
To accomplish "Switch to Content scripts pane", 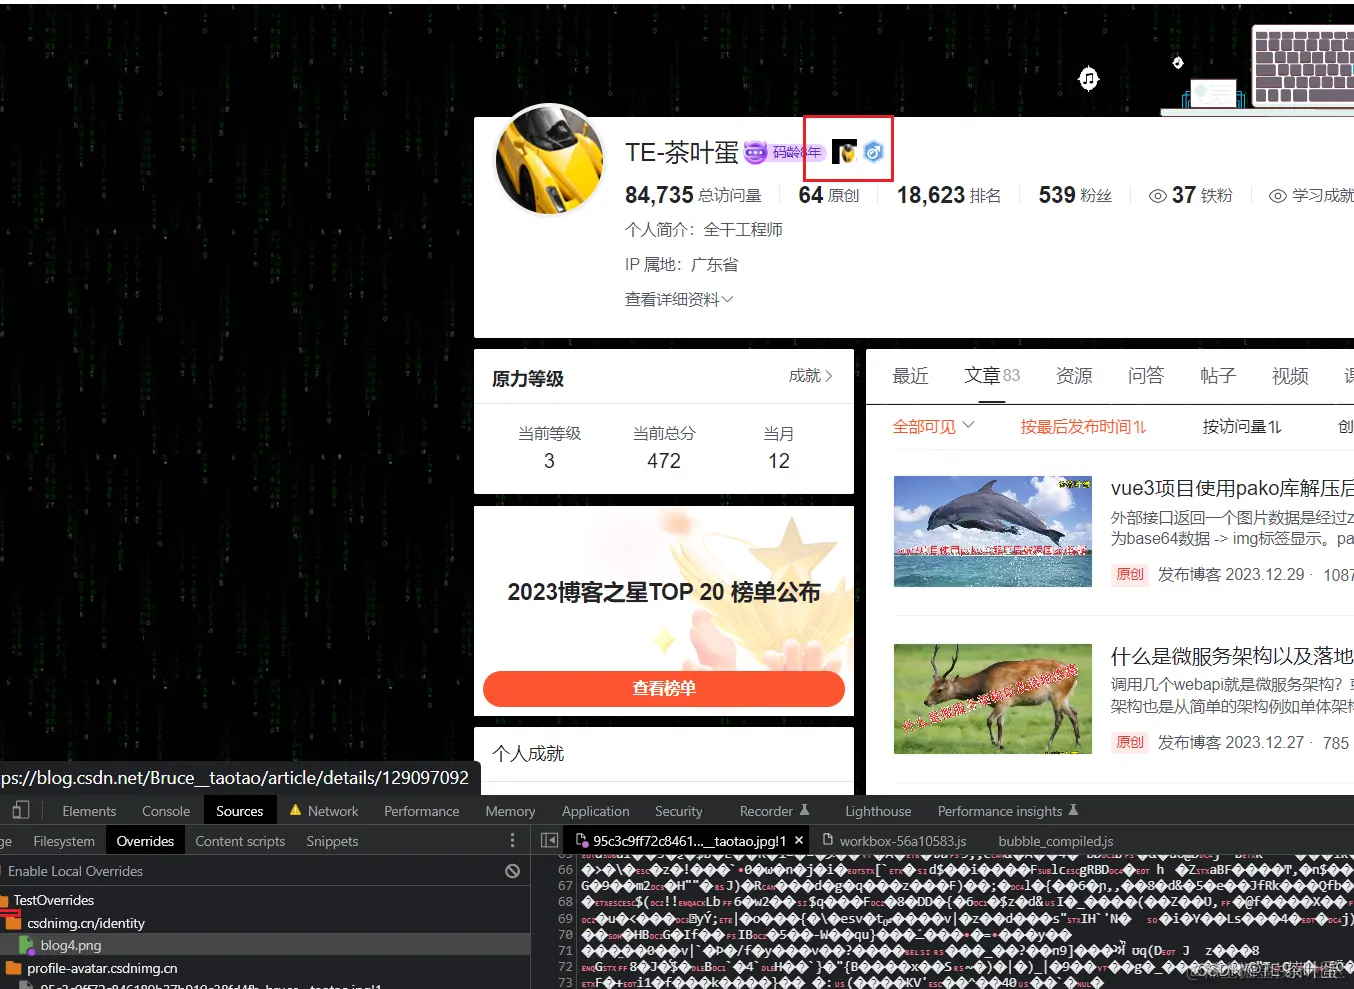I will point(240,841).
